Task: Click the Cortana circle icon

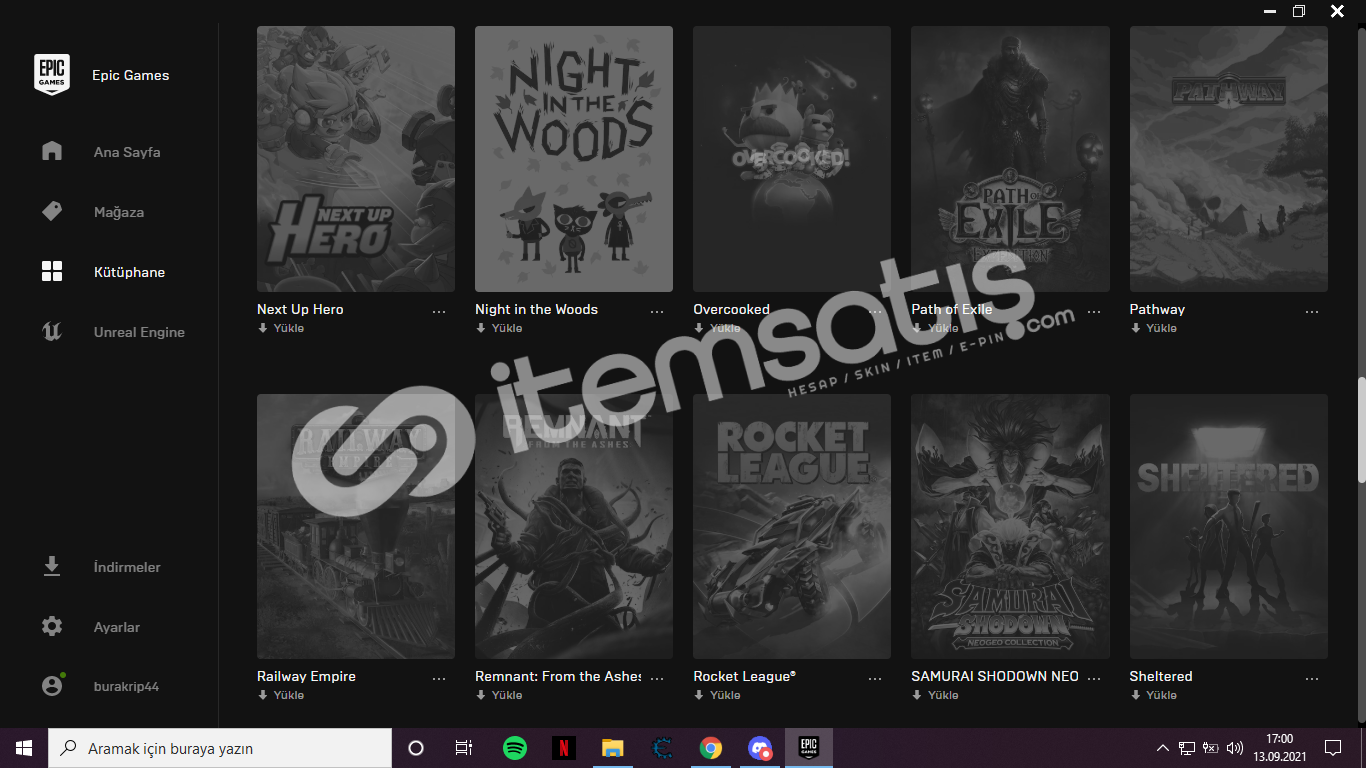Action: point(416,748)
